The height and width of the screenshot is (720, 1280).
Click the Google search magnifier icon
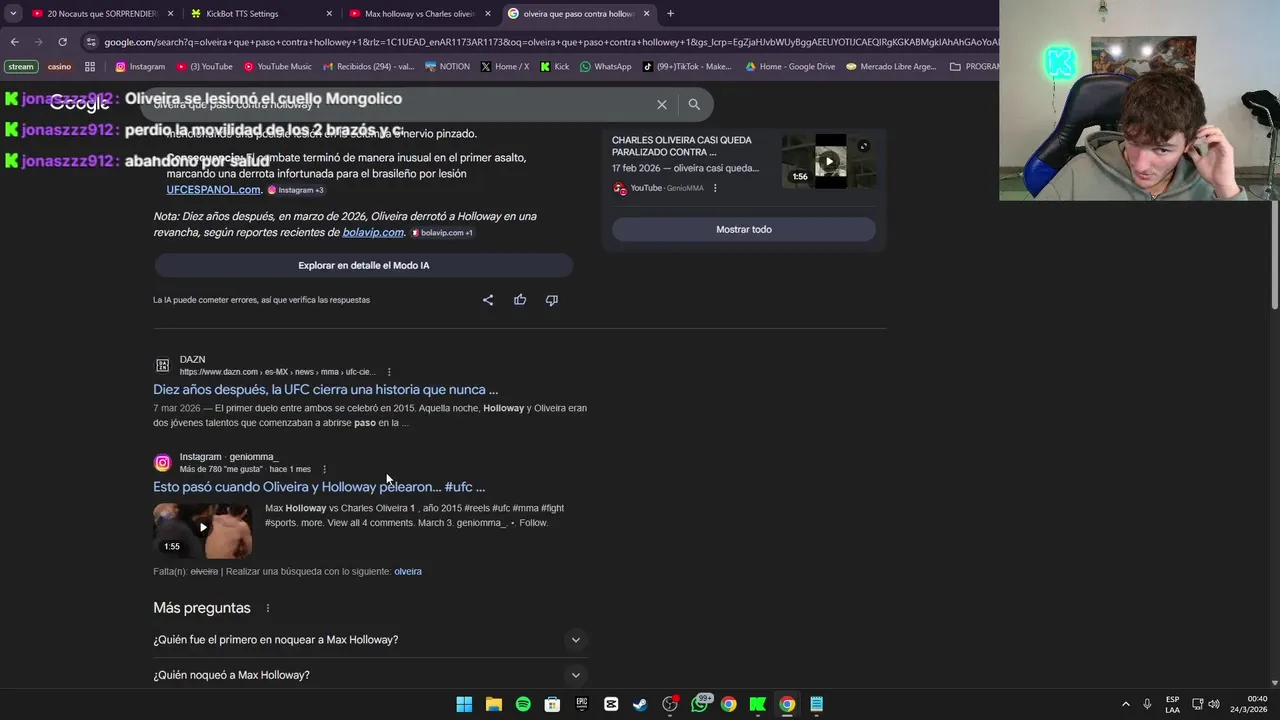[694, 104]
